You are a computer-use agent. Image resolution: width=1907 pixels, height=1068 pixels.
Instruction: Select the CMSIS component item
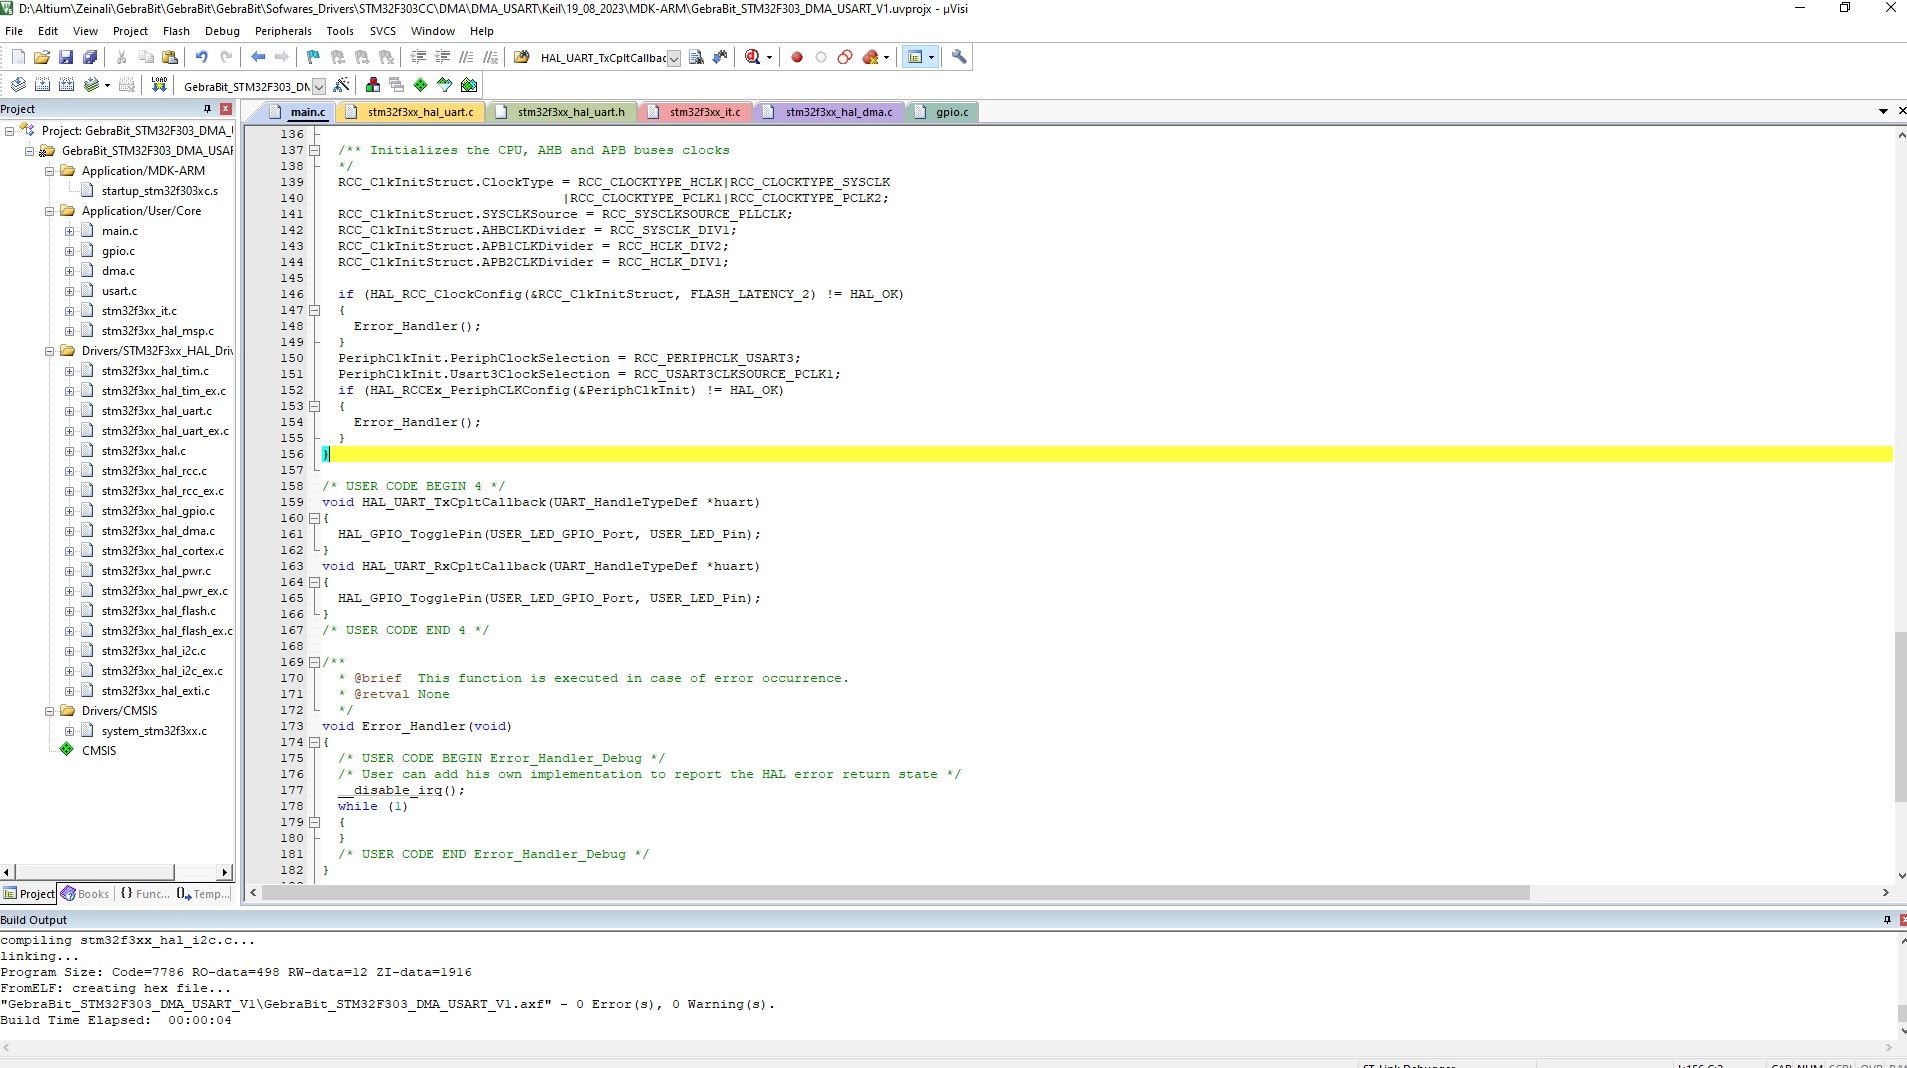click(98, 751)
